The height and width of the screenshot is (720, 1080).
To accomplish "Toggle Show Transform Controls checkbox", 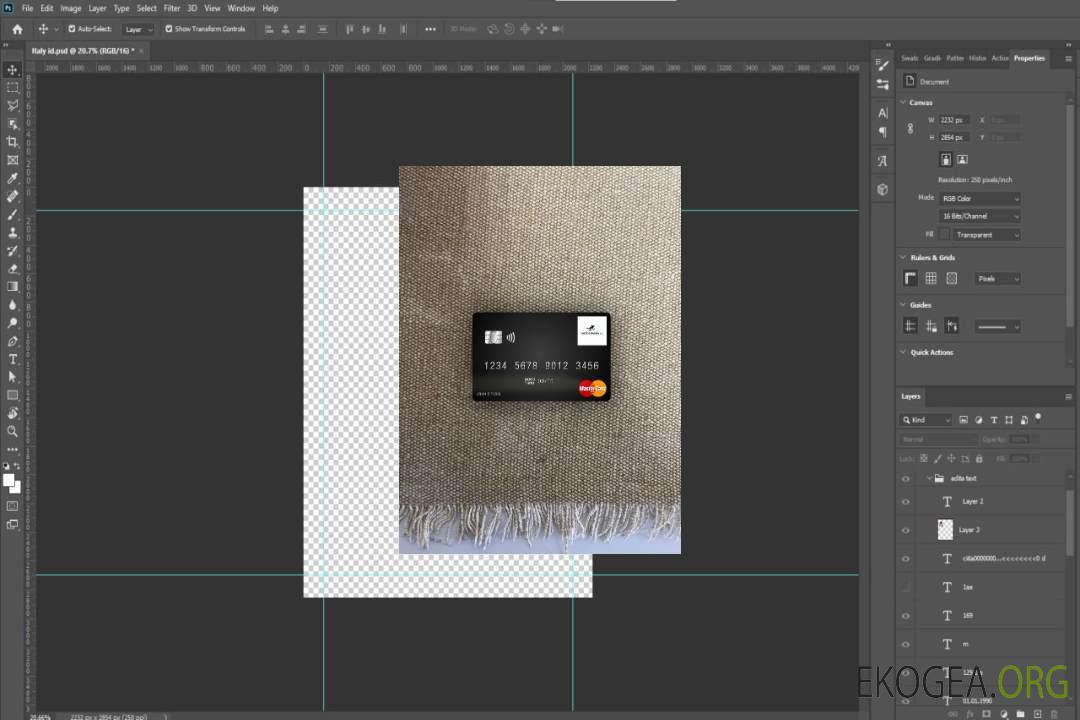I will pyautogui.click(x=169, y=29).
